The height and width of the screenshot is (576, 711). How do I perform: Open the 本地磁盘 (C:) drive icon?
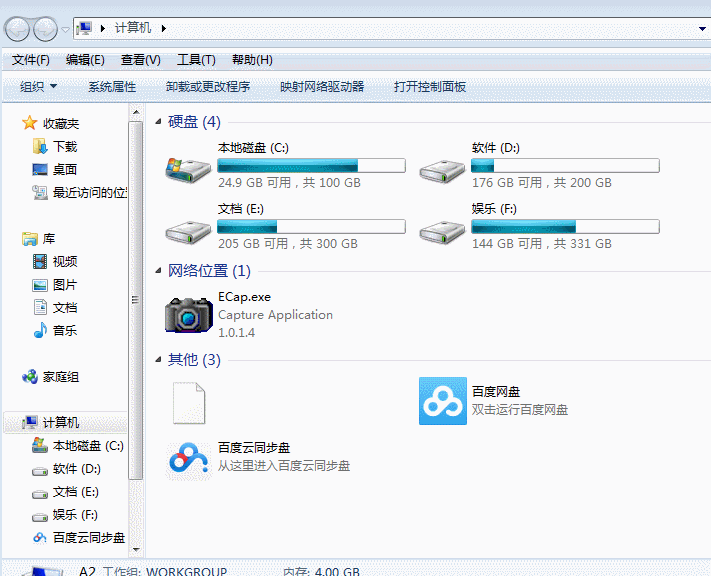(x=188, y=170)
